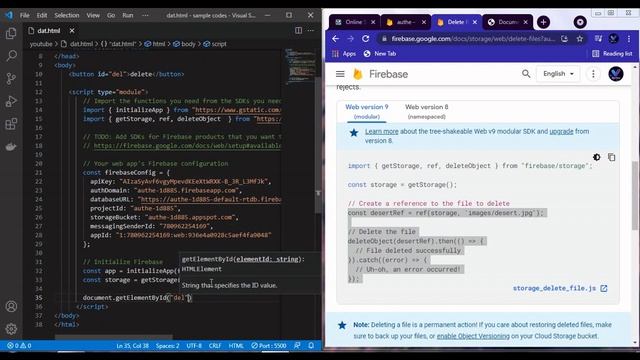Open Chrome three-dot menu

[629, 39]
